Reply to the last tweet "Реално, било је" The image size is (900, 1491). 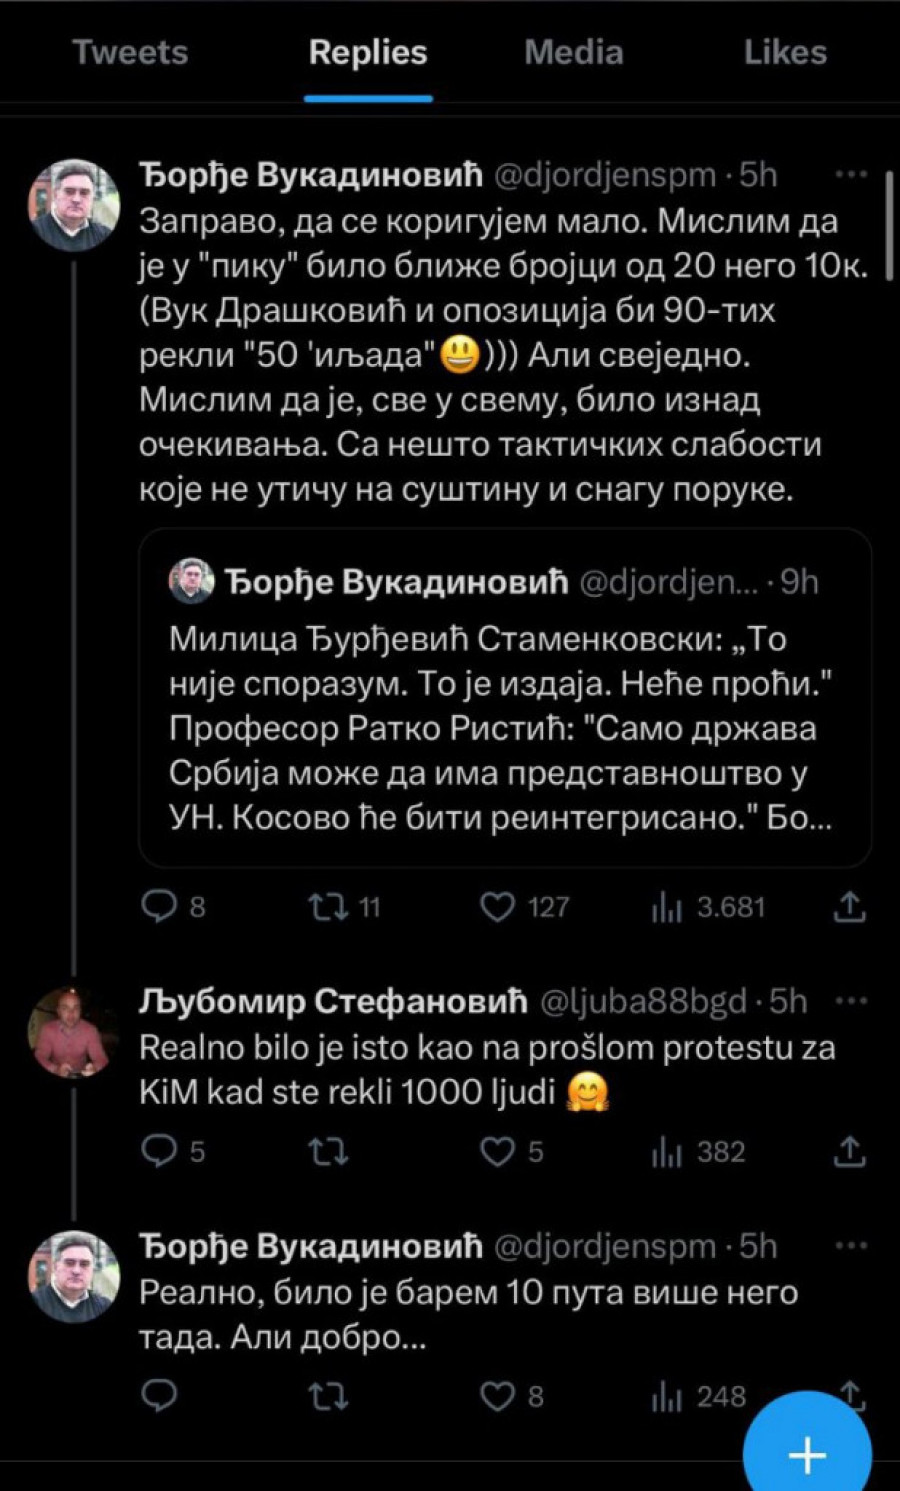coord(160,1395)
